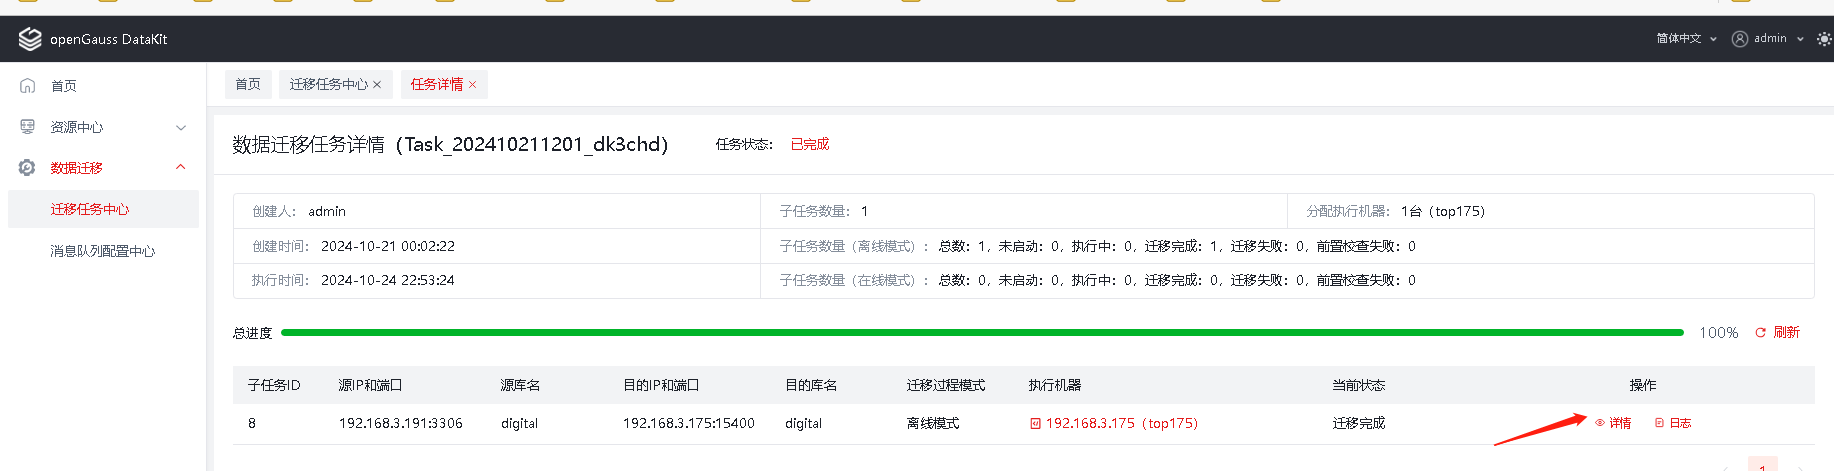Screen dimensions: 1834x471
Task: Click the 数据迁移 gear icon
Action: tap(28, 168)
